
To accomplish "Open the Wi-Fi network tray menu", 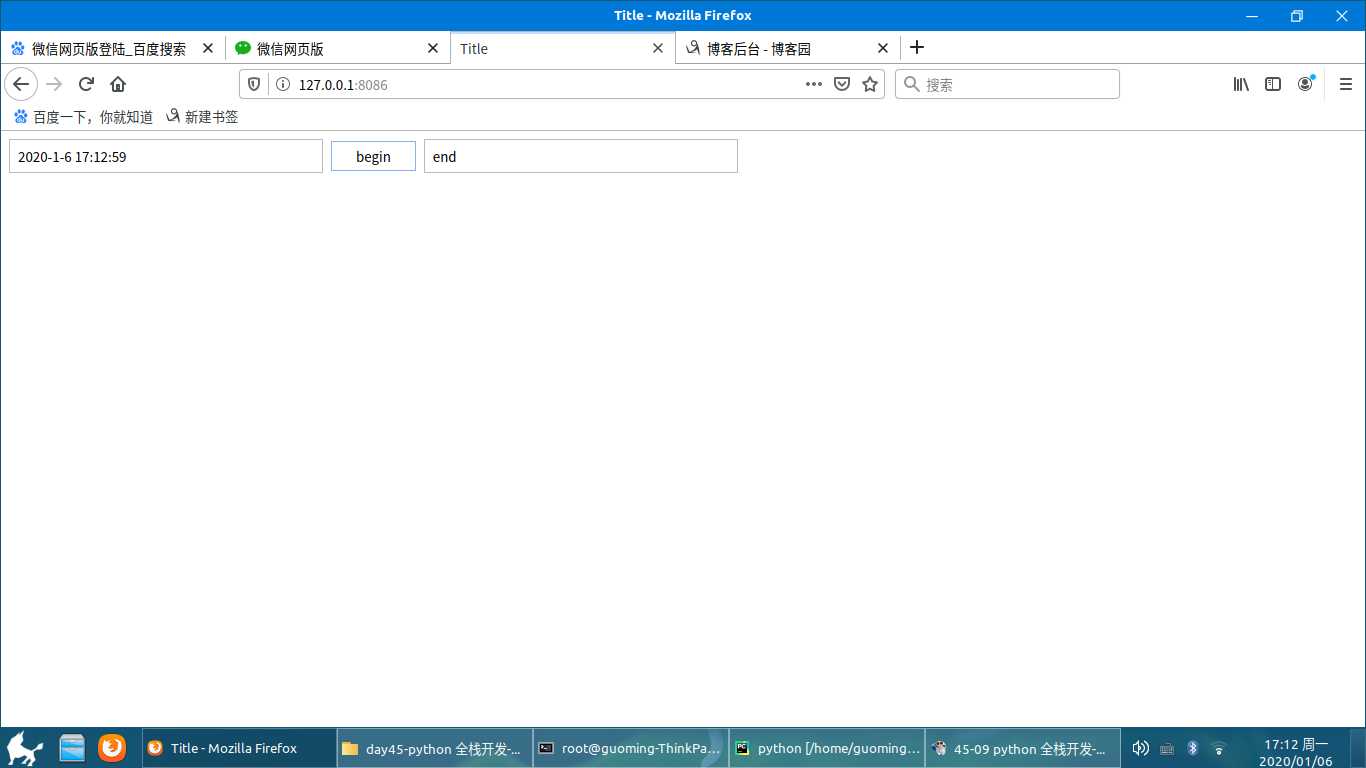I will click(1218, 748).
